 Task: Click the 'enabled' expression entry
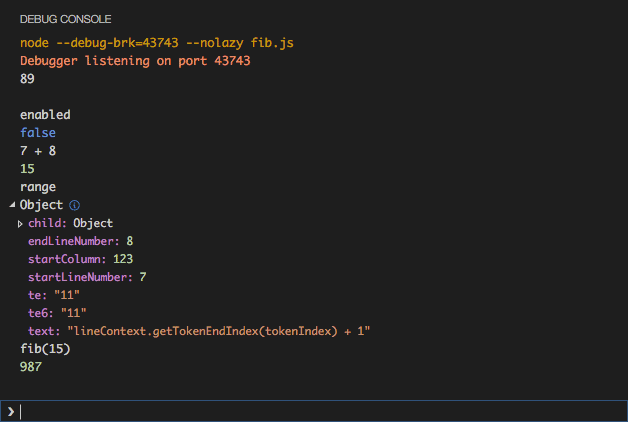pyautogui.click(x=45, y=115)
